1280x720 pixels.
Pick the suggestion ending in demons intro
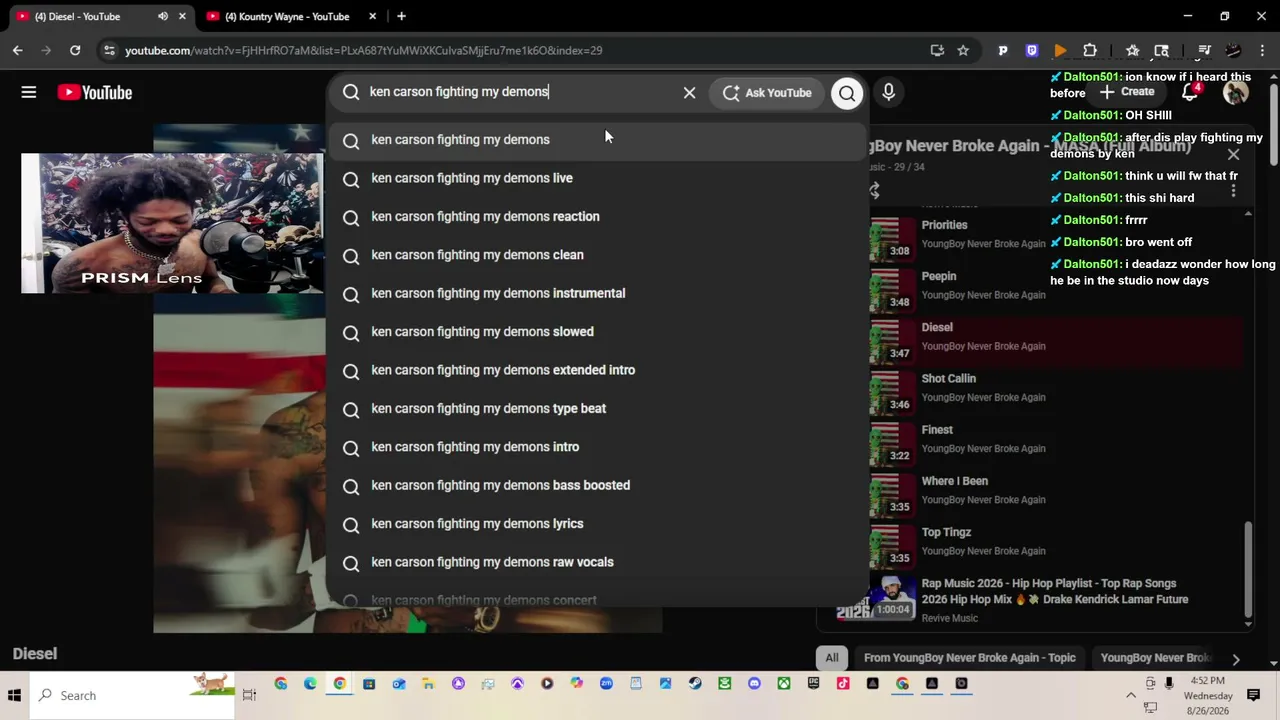(x=597, y=447)
